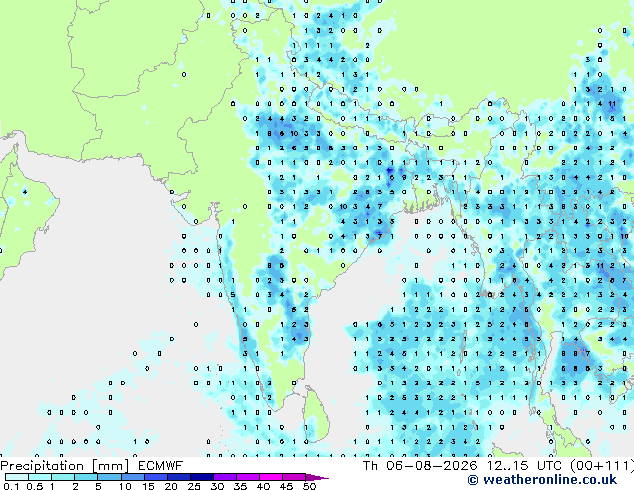Select the 35–40 mm legend color swatch
This screenshot has height=490, width=634.
click(x=247, y=477)
